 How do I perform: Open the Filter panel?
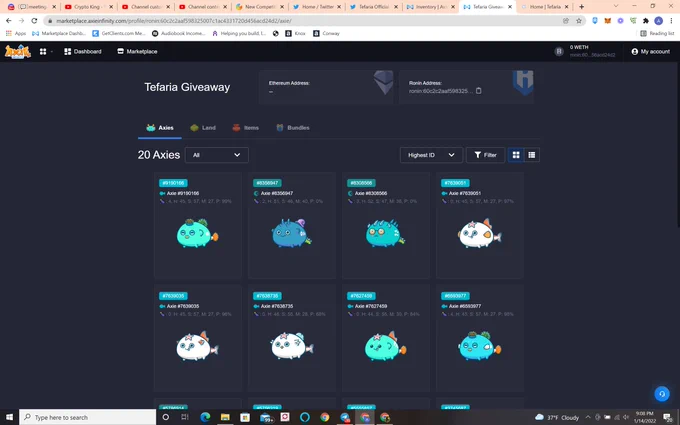[x=485, y=155]
